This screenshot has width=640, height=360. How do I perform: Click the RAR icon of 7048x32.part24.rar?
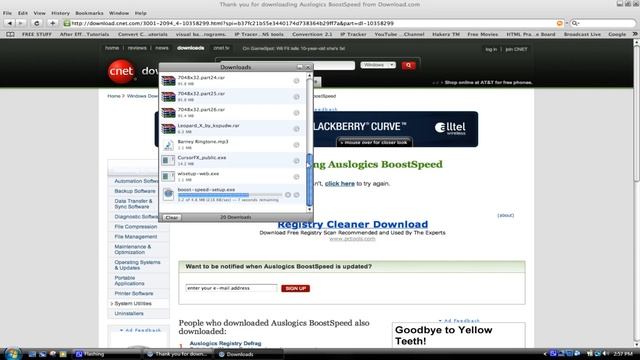[x=168, y=80]
